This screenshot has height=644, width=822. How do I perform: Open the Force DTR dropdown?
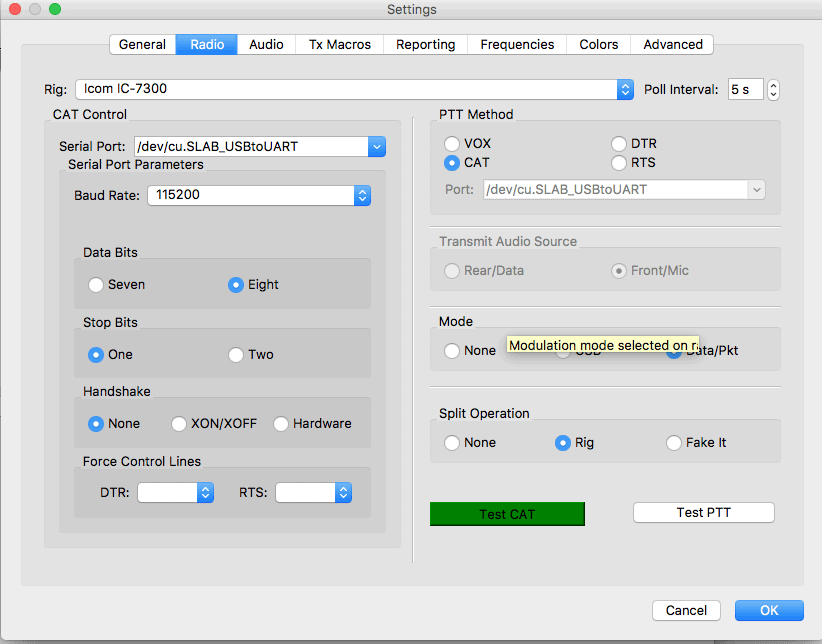point(205,492)
